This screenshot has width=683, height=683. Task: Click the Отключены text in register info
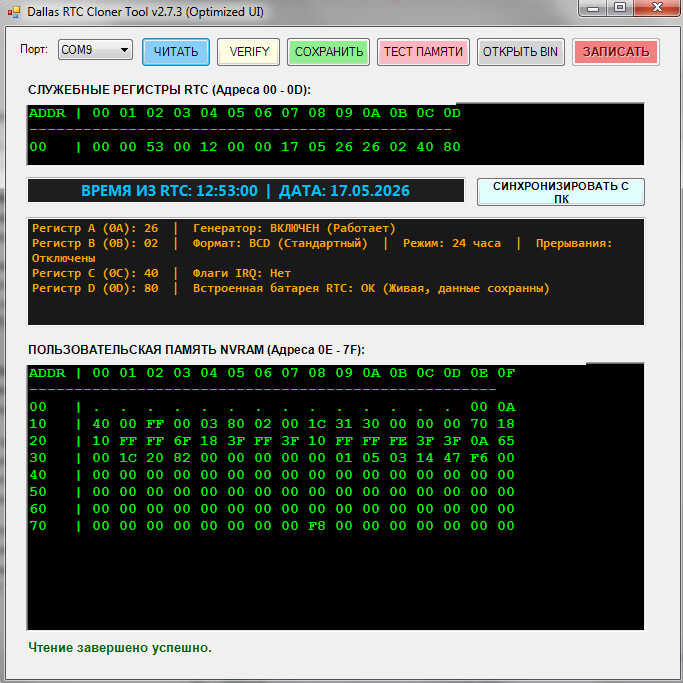(x=64, y=258)
